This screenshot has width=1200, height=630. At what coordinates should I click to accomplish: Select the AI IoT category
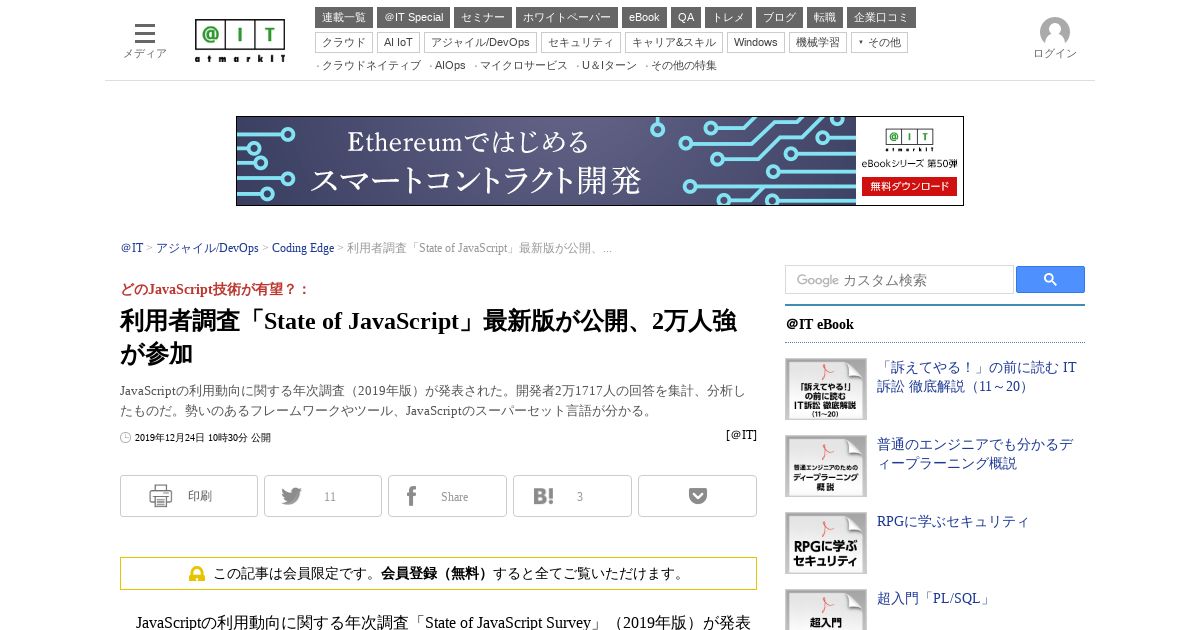click(398, 43)
